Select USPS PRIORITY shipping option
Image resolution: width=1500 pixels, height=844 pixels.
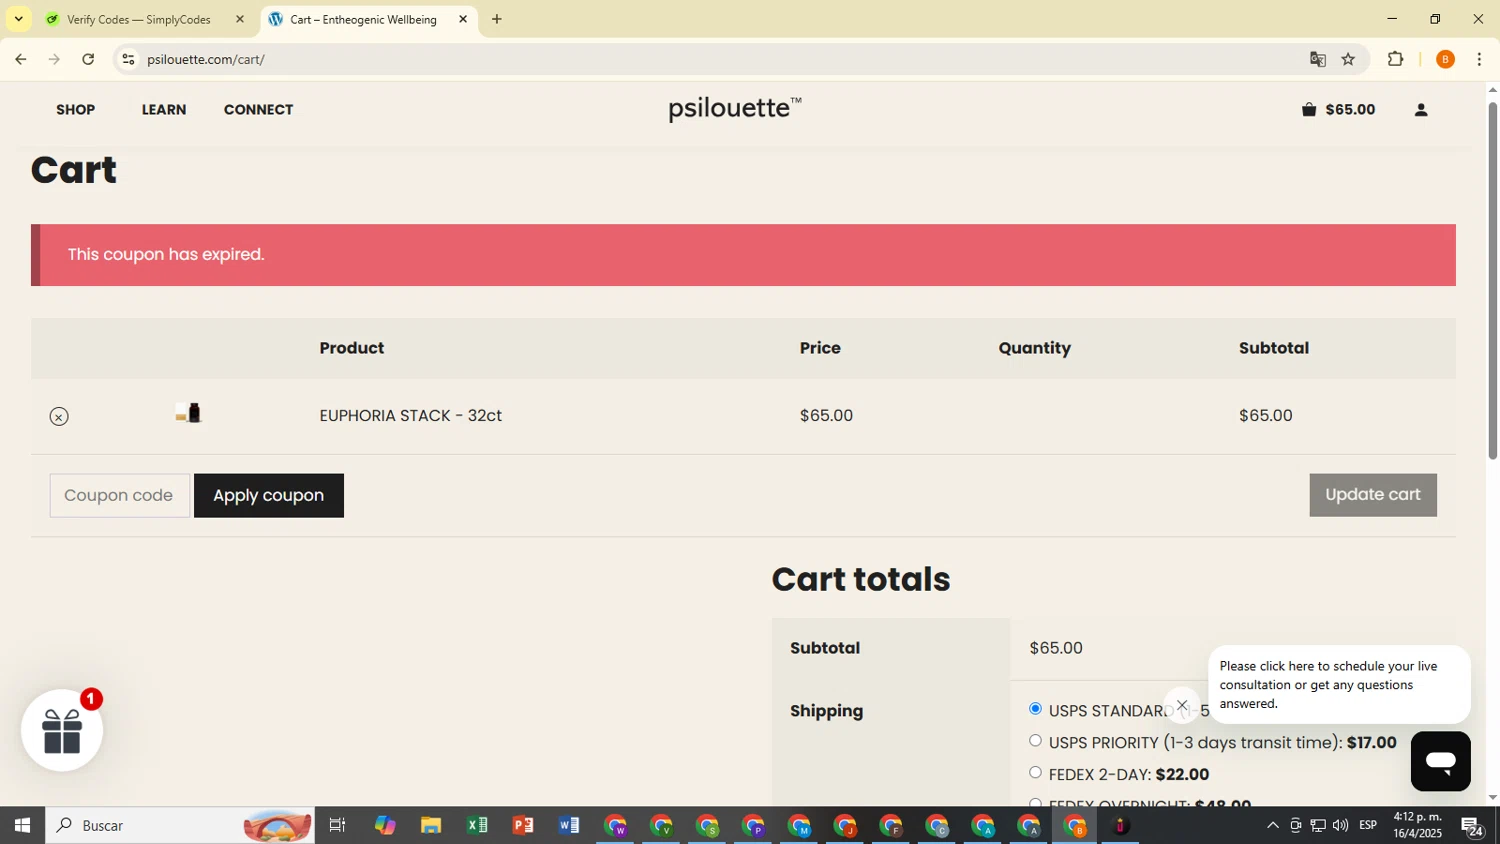click(x=1035, y=741)
